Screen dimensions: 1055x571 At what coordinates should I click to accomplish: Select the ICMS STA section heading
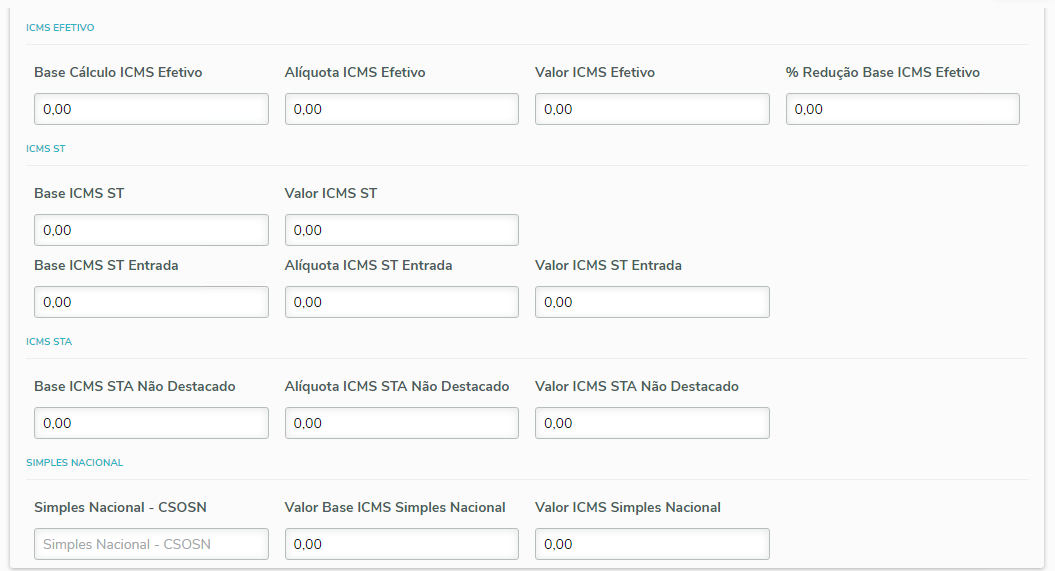tap(49, 342)
